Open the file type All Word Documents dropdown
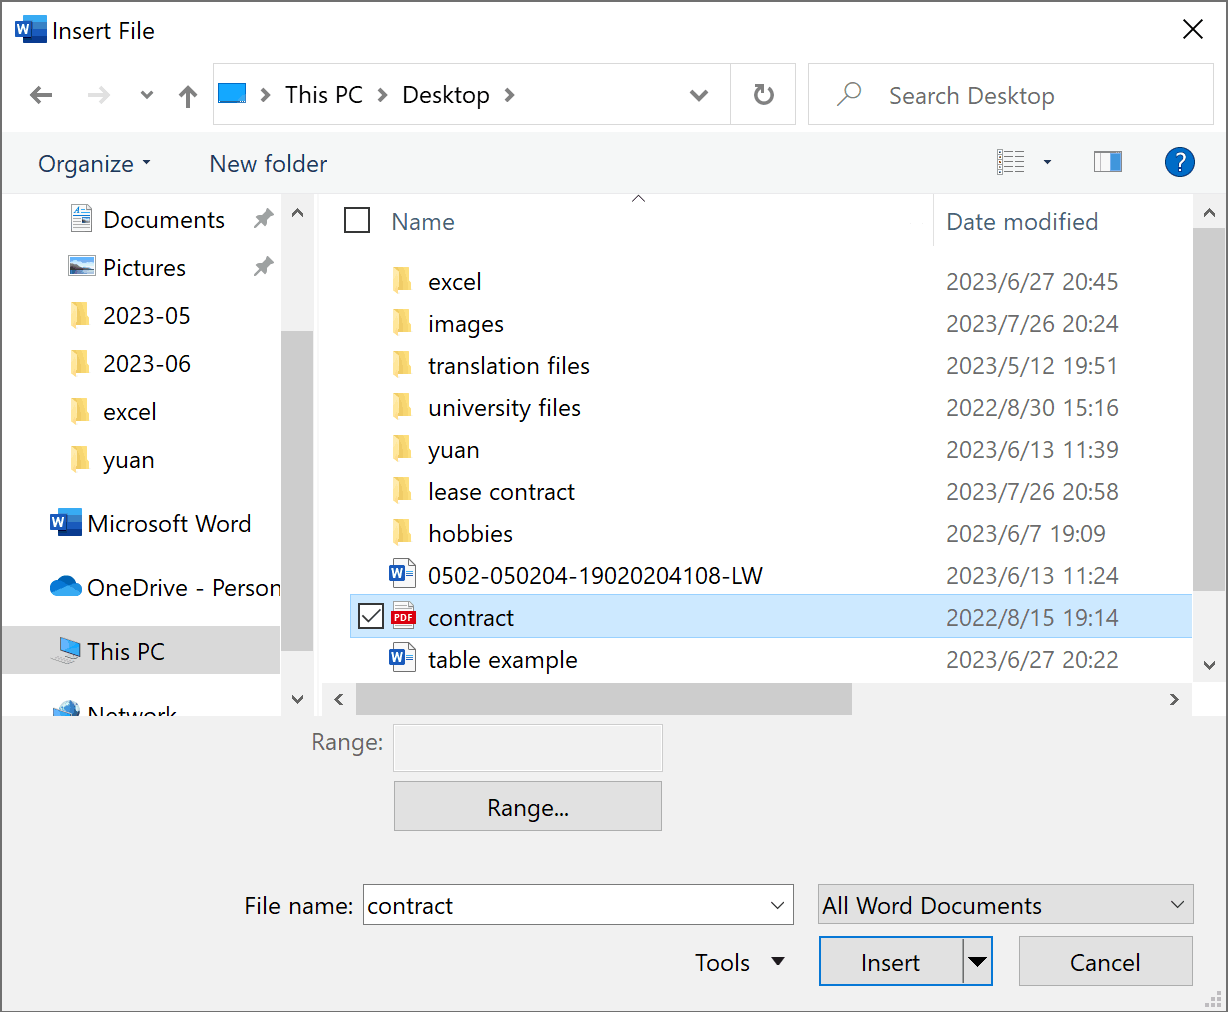1228x1012 pixels. 1005,905
